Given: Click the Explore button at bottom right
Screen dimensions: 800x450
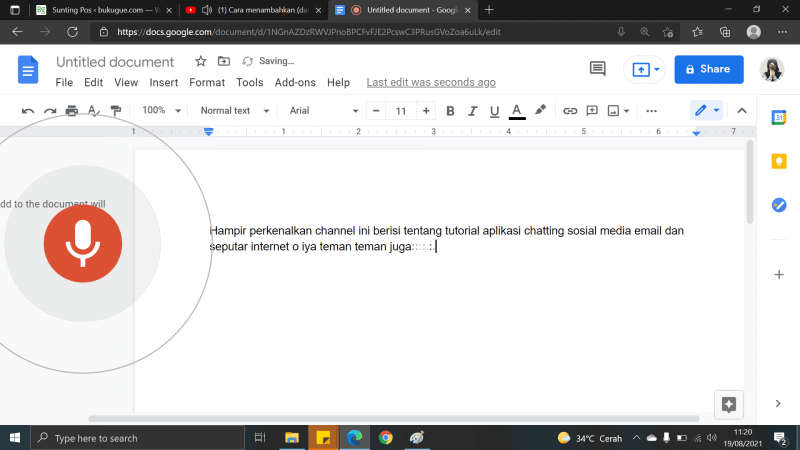Looking at the screenshot, I should 729,405.
